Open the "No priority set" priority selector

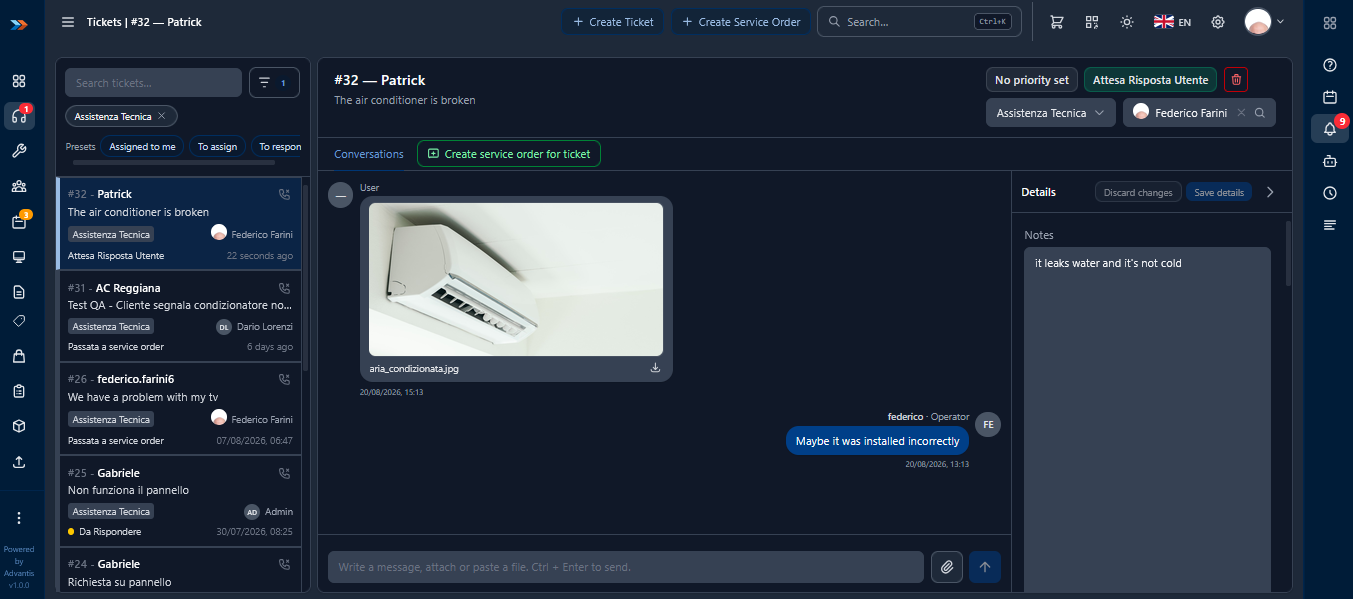[x=1032, y=80]
